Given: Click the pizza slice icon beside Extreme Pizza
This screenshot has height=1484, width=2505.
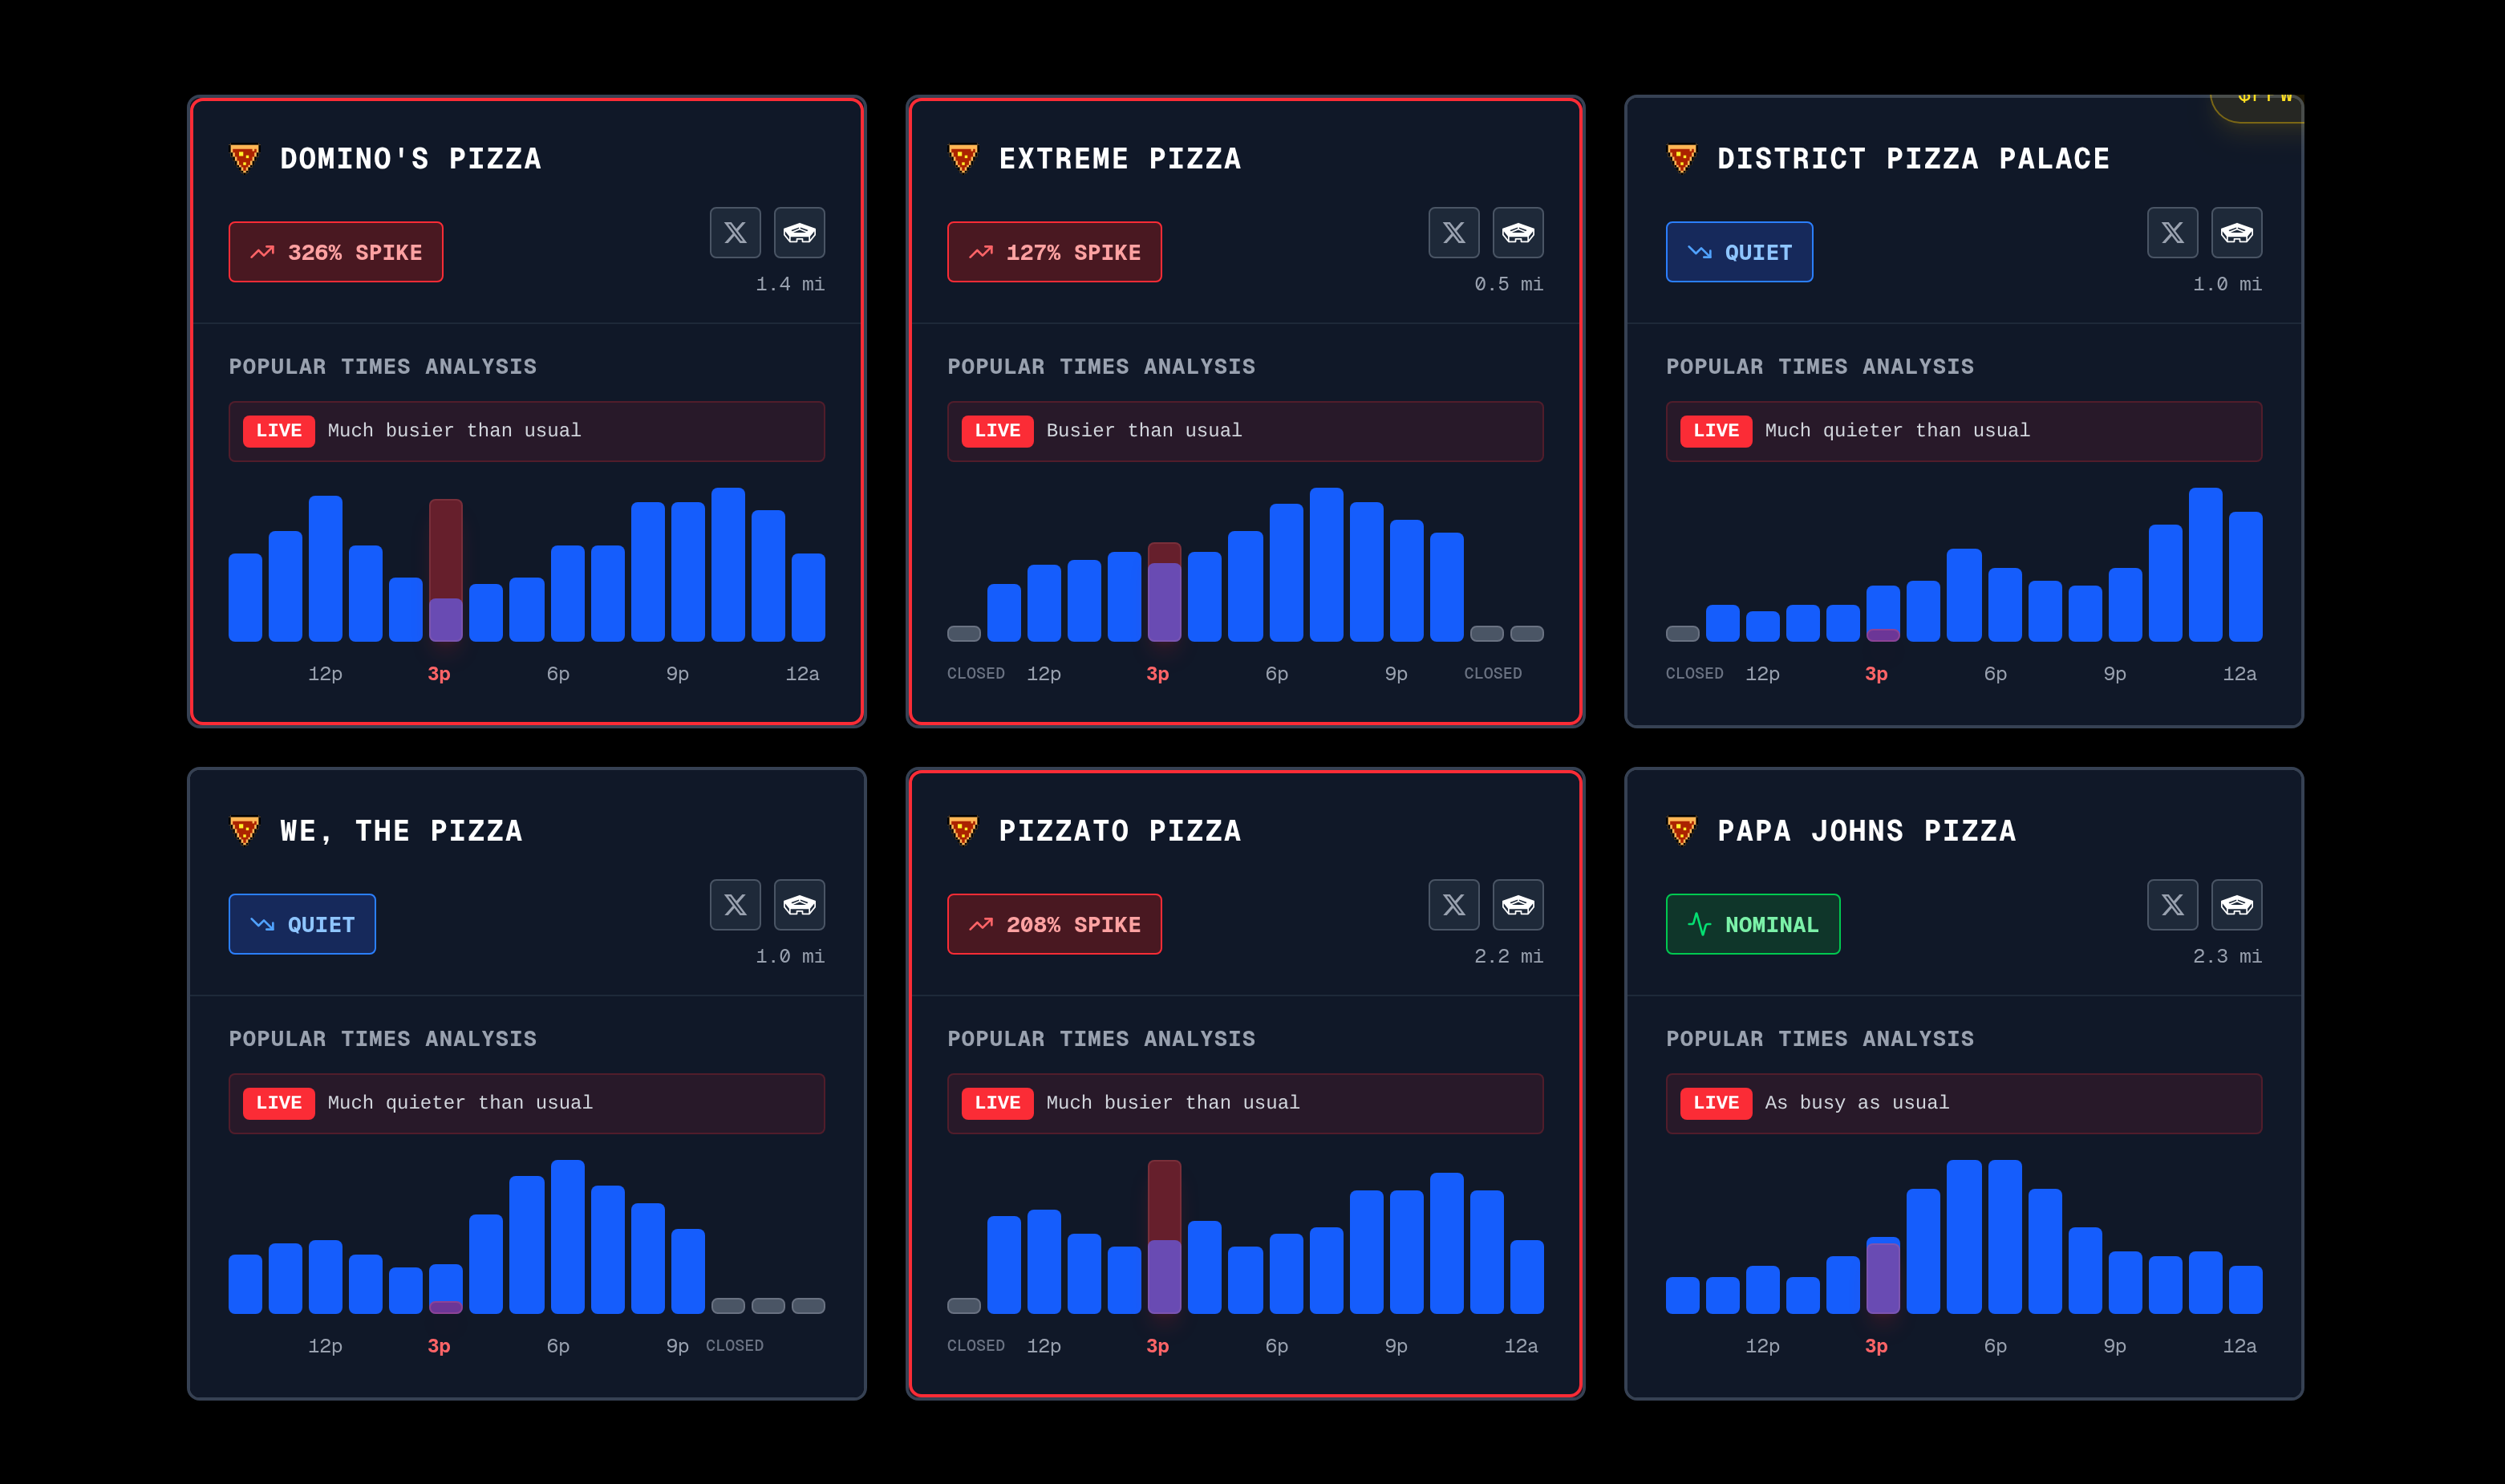Looking at the screenshot, I should (x=962, y=159).
